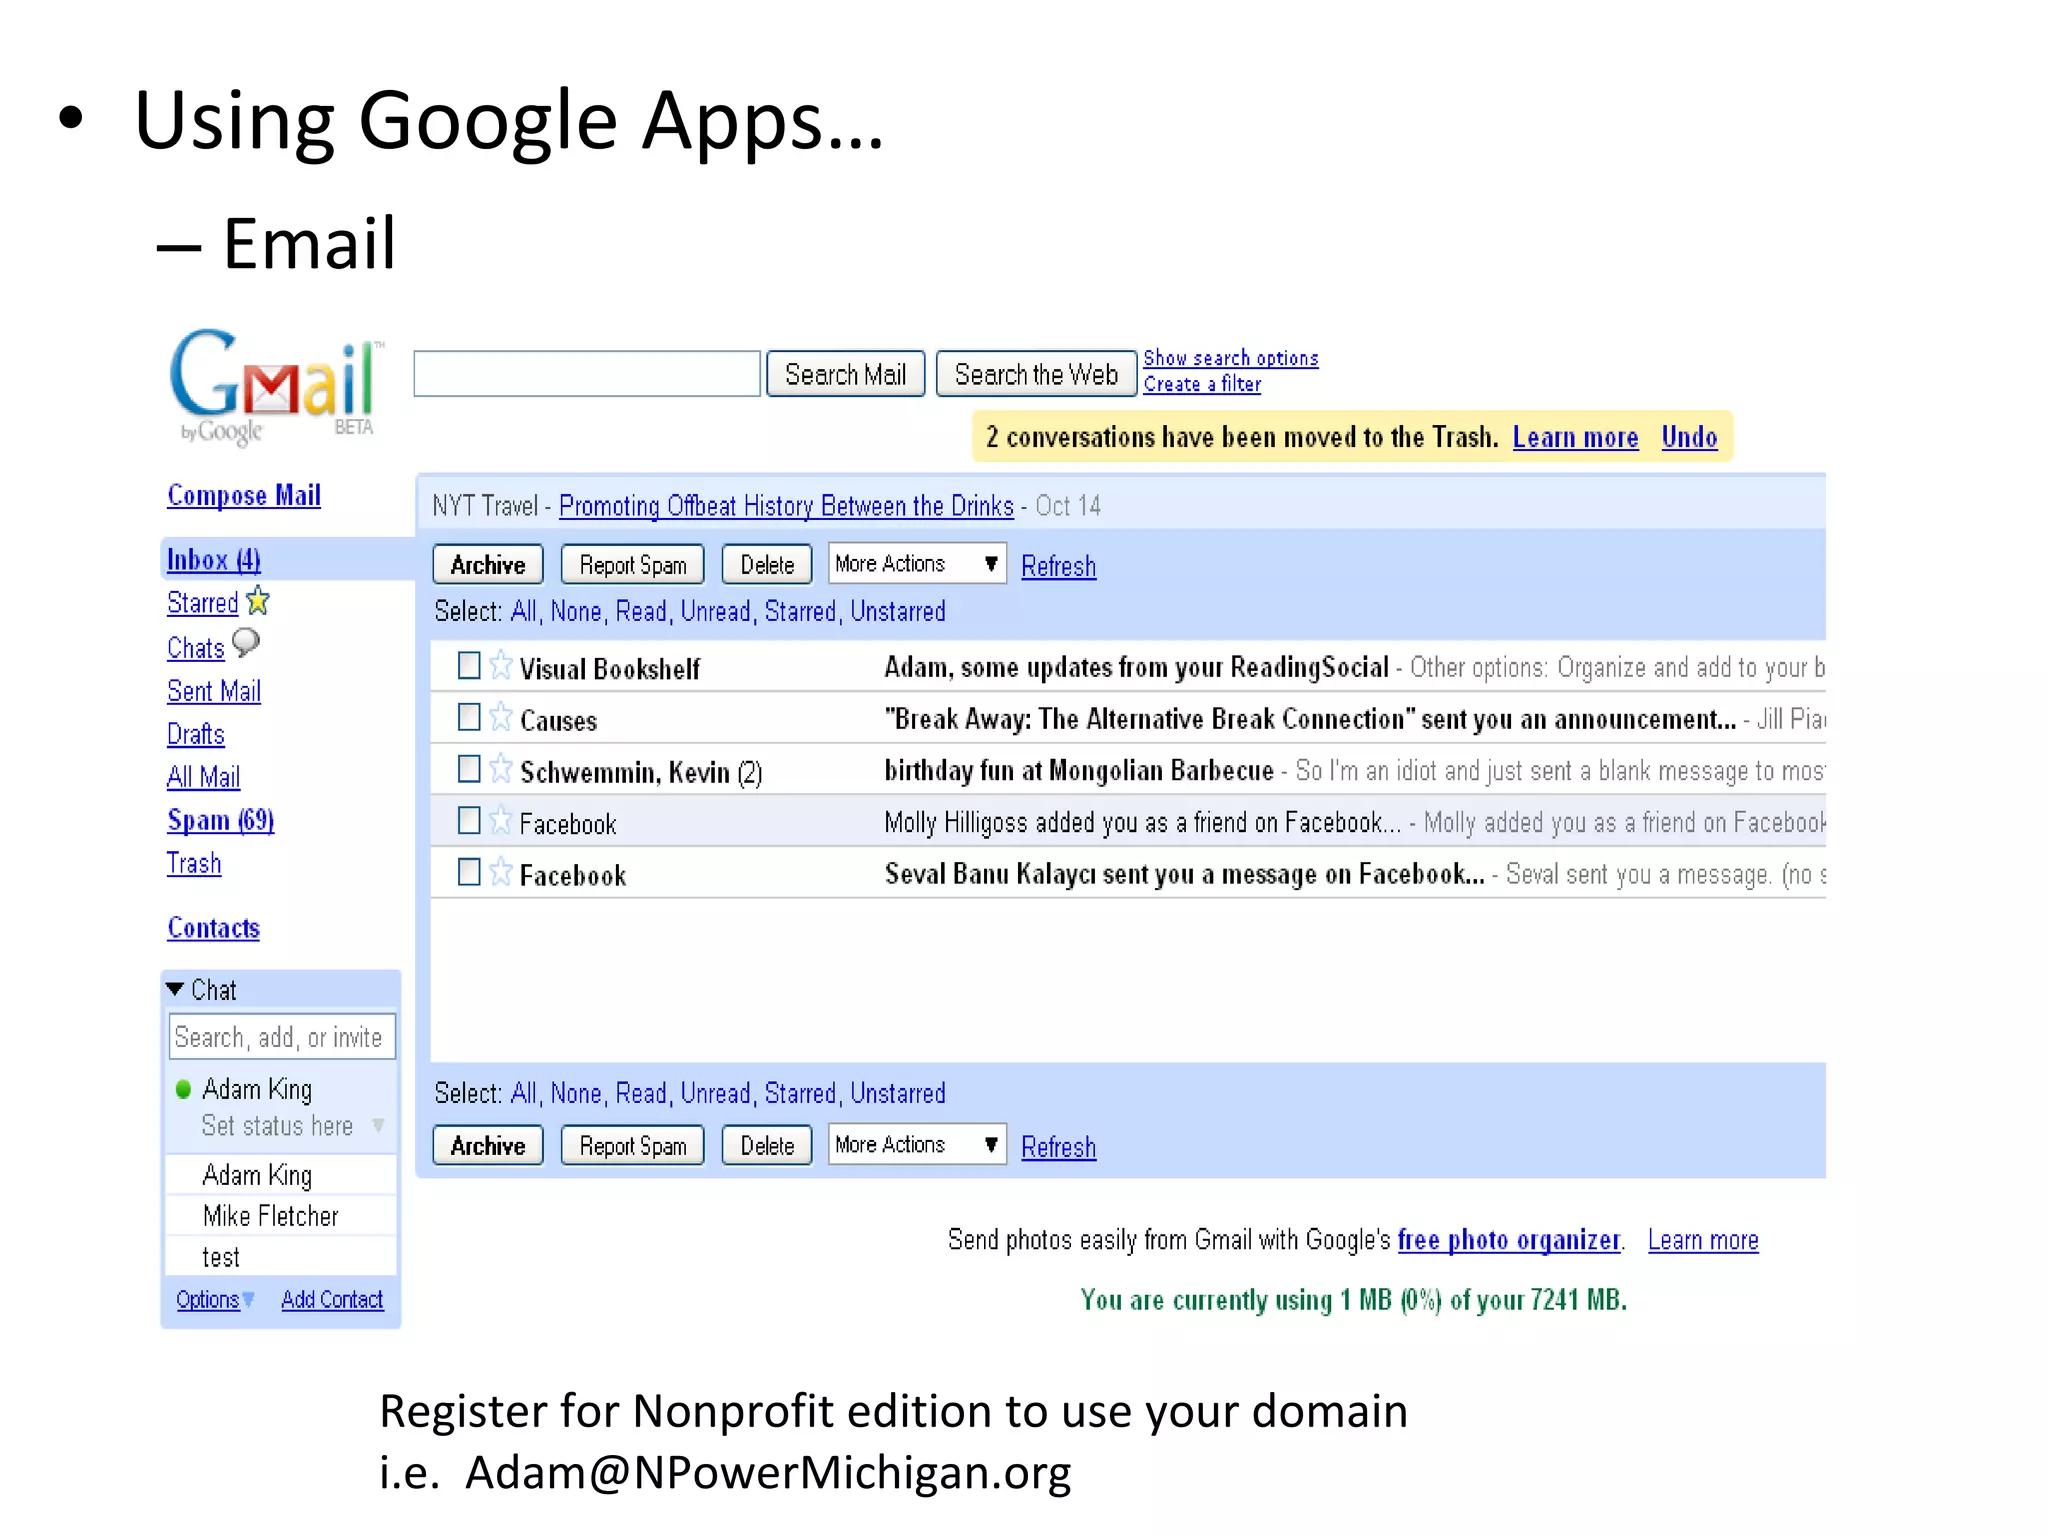The height and width of the screenshot is (1536, 2048).
Task: Open chat with the test contact
Action: pyautogui.click(x=221, y=1257)
